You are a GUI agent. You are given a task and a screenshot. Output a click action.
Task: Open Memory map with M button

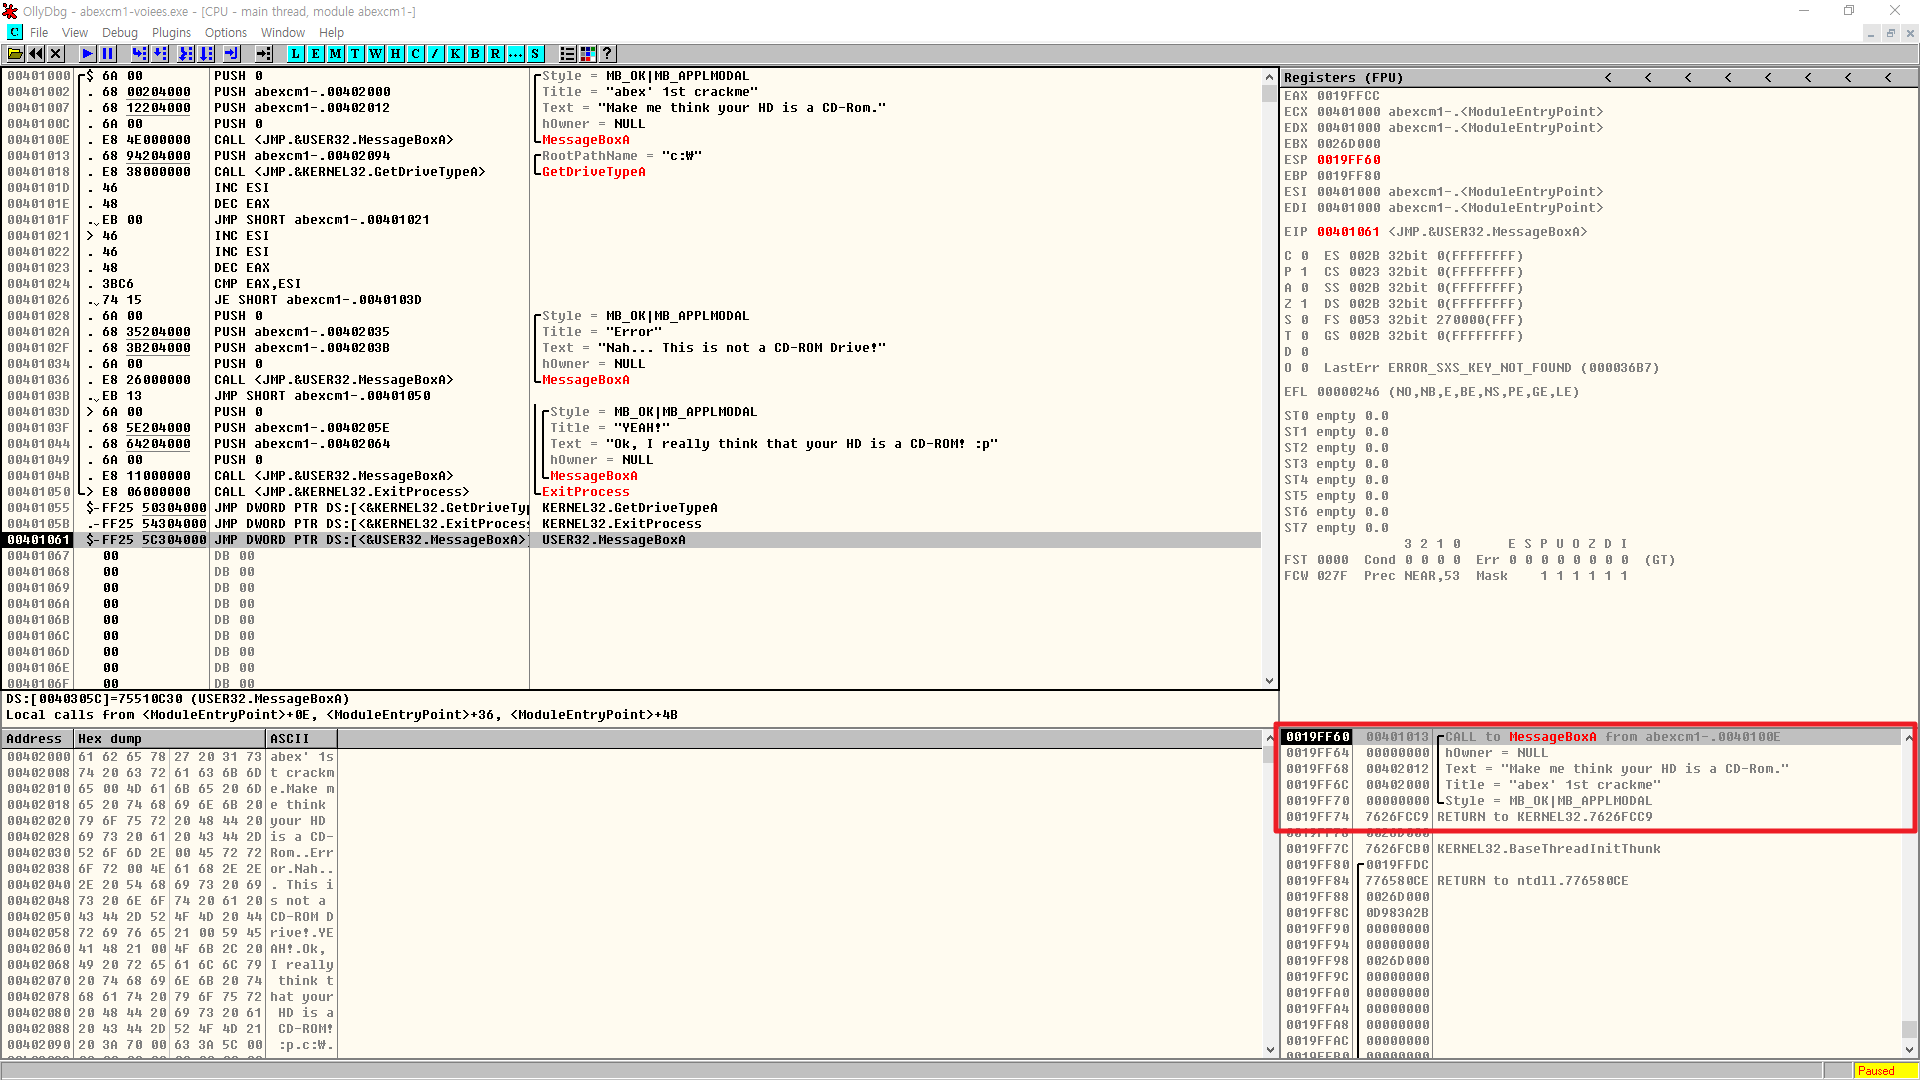click(x=335, y=54)
